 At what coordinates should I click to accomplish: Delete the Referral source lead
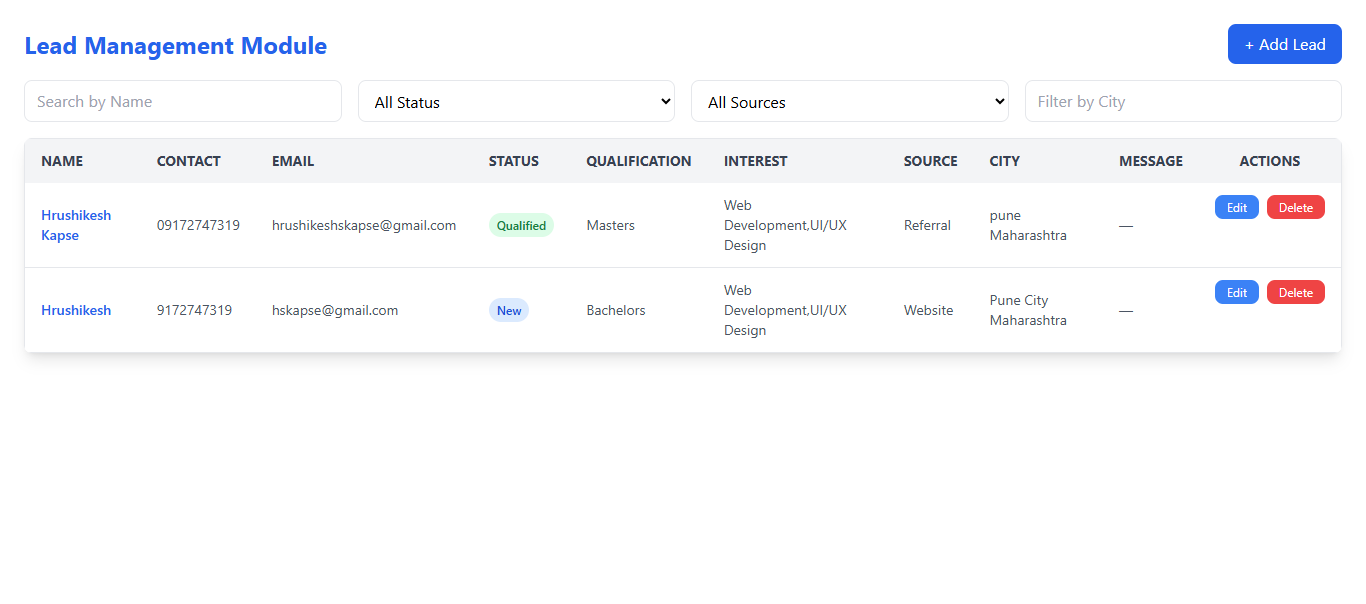1295,207
